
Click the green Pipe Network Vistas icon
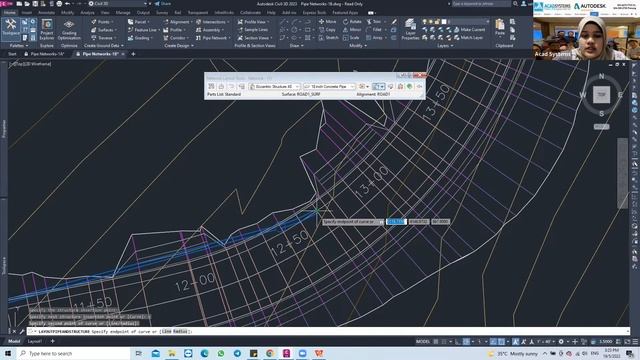click(x=409, y=87)
